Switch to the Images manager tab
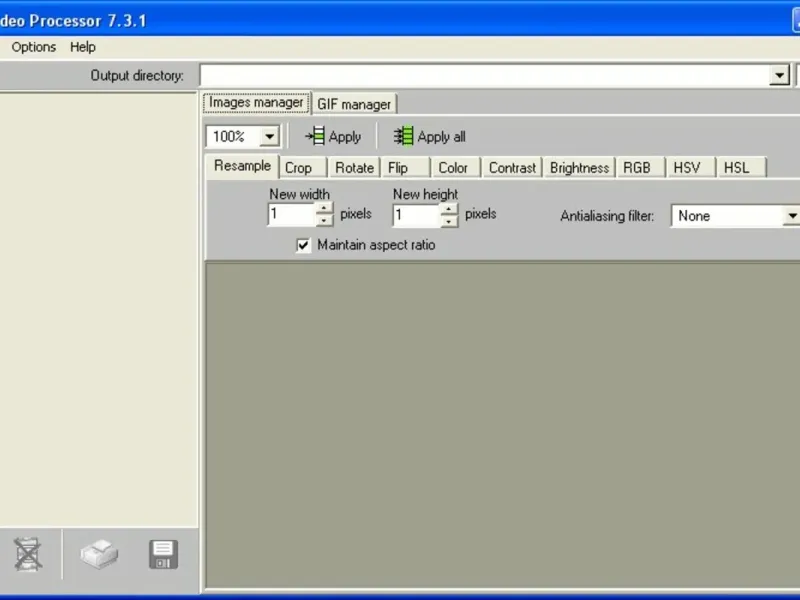The width and height of the screenshot is (800, 600). (x=256, y=103)
